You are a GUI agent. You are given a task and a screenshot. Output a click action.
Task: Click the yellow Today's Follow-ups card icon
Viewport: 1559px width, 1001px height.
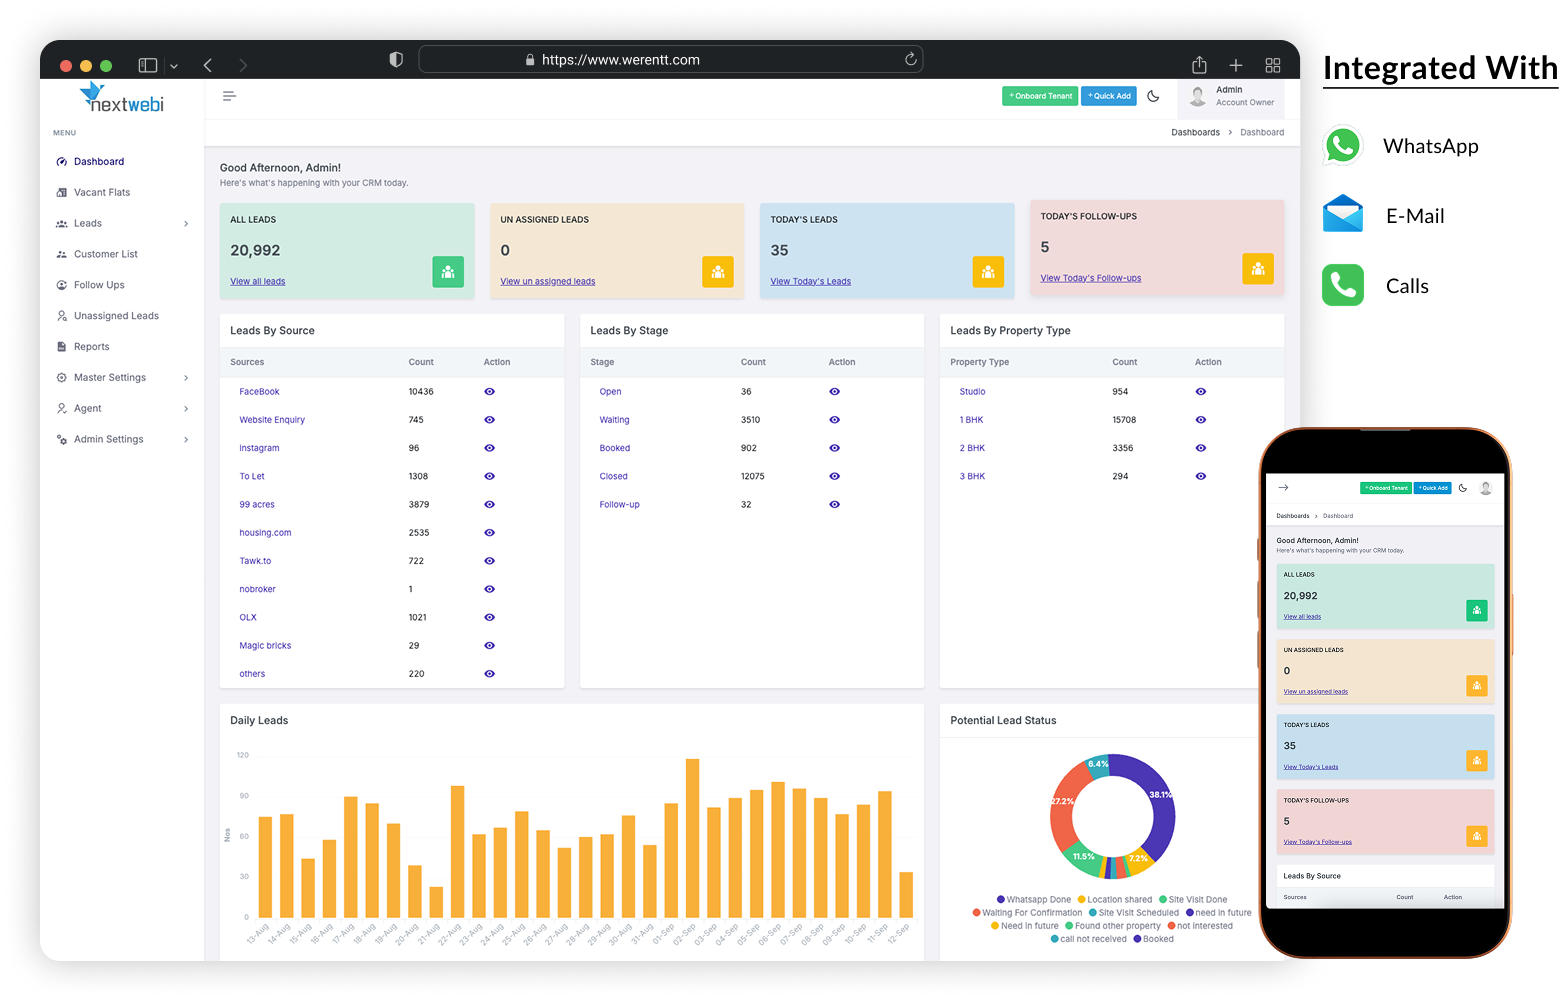pos(1257,268)
